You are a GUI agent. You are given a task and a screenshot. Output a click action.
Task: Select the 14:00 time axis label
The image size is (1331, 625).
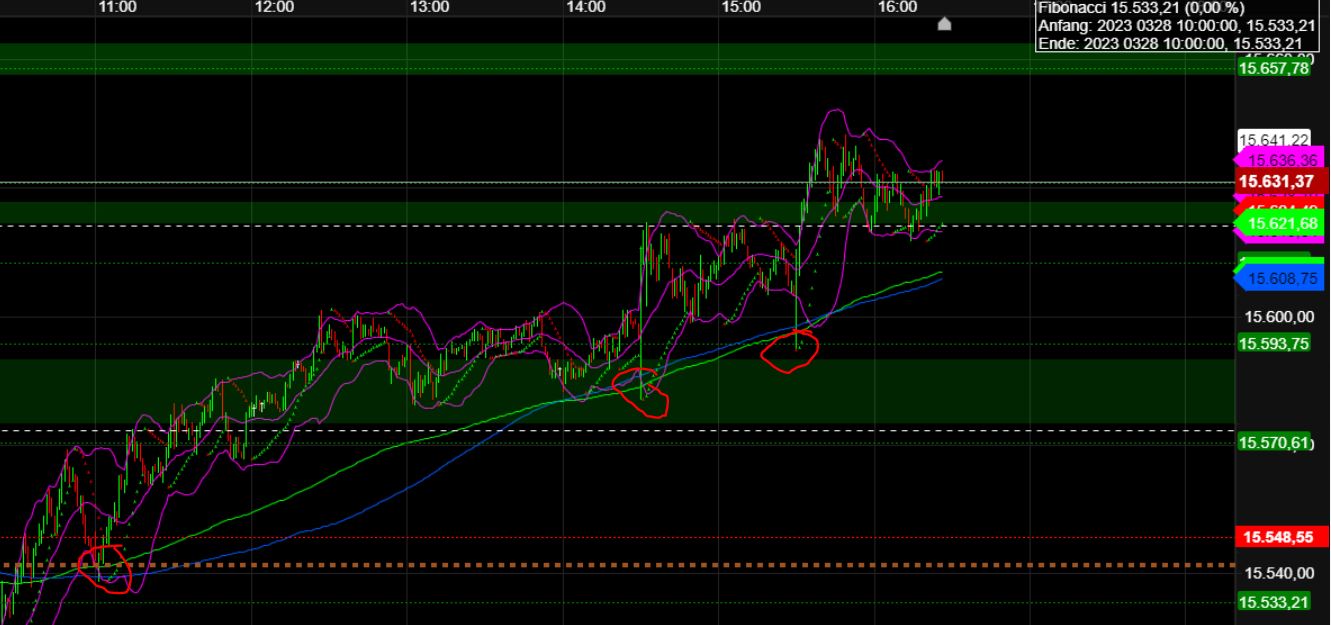click(585, 6)
